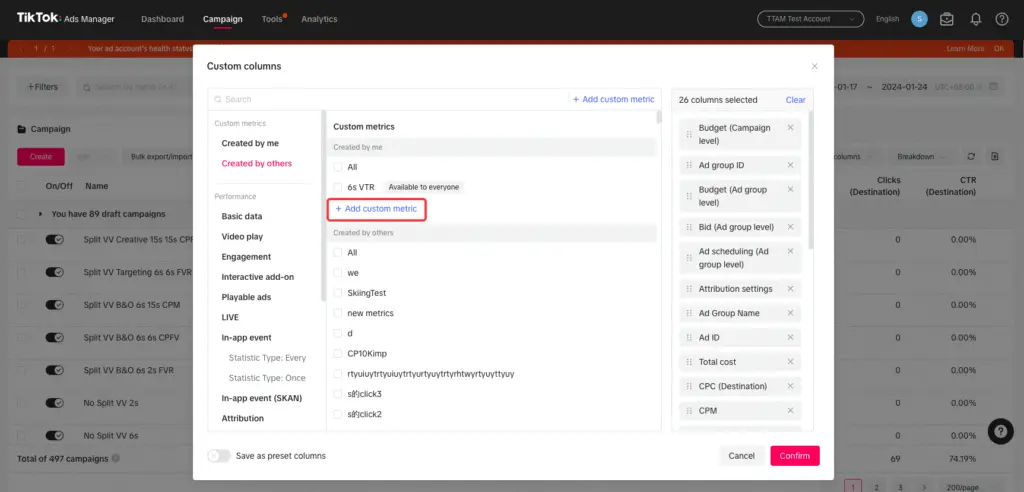Screen dimensions: 1024x492
Task: Open the help question mark icon
Action: [1002, 19]
